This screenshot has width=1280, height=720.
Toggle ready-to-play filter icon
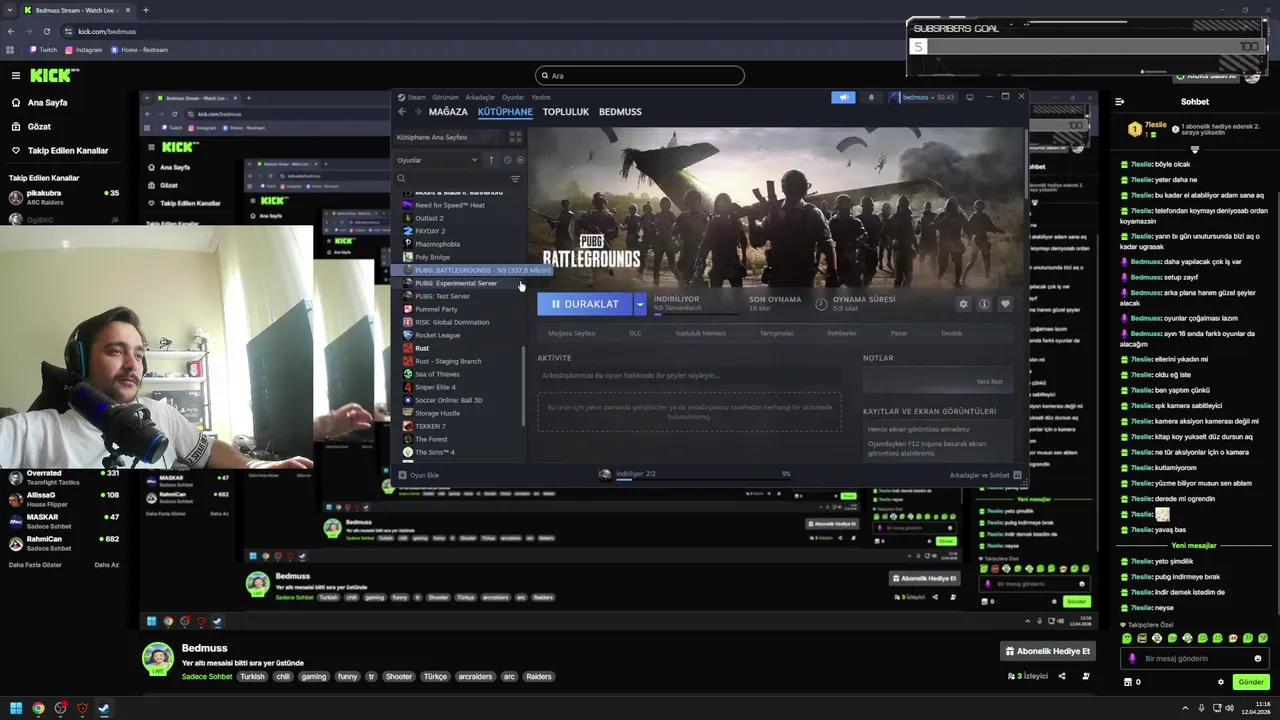518,160
